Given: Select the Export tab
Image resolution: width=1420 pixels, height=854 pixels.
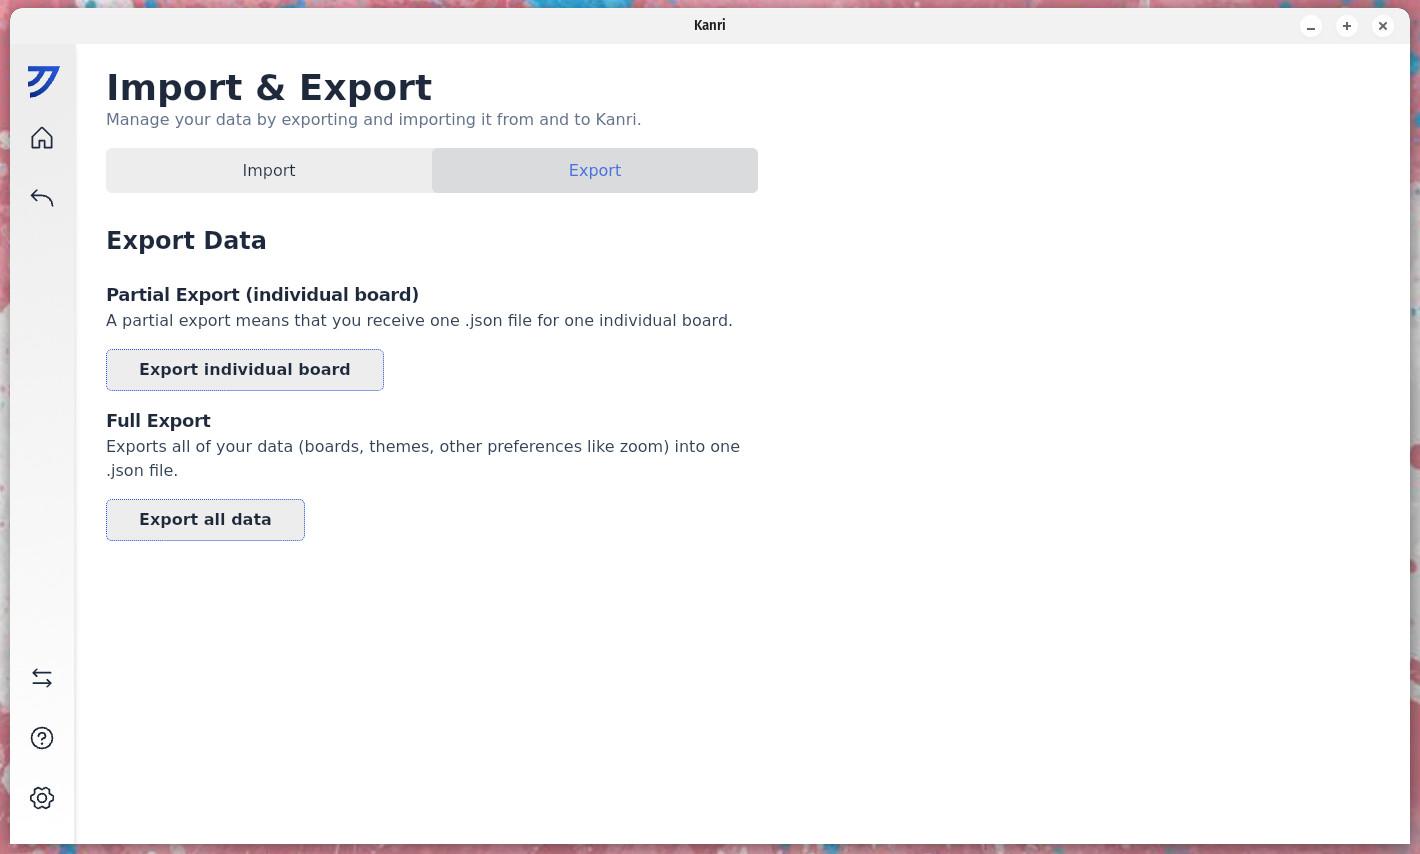Looking at the screenshot, I should click(x=595, y=170).
